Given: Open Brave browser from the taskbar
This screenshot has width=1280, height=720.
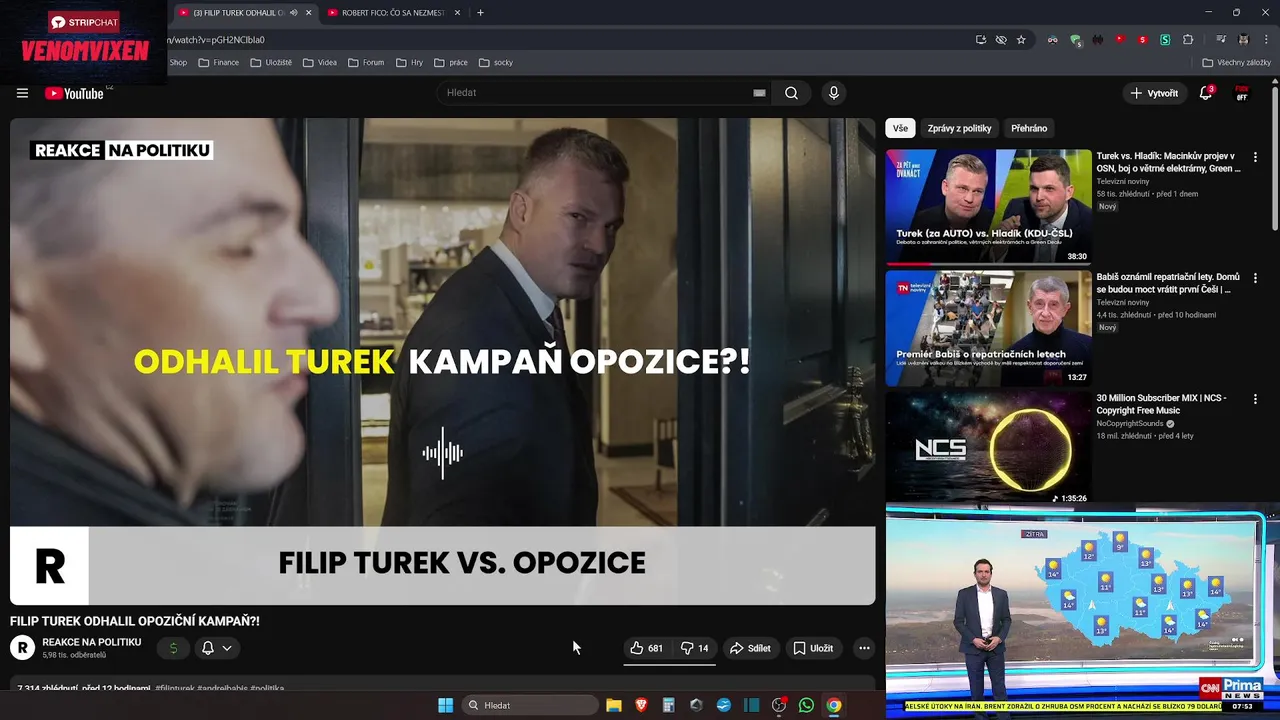Looking at the screenshot, I should pyautogui.click(x=641, y=705).
